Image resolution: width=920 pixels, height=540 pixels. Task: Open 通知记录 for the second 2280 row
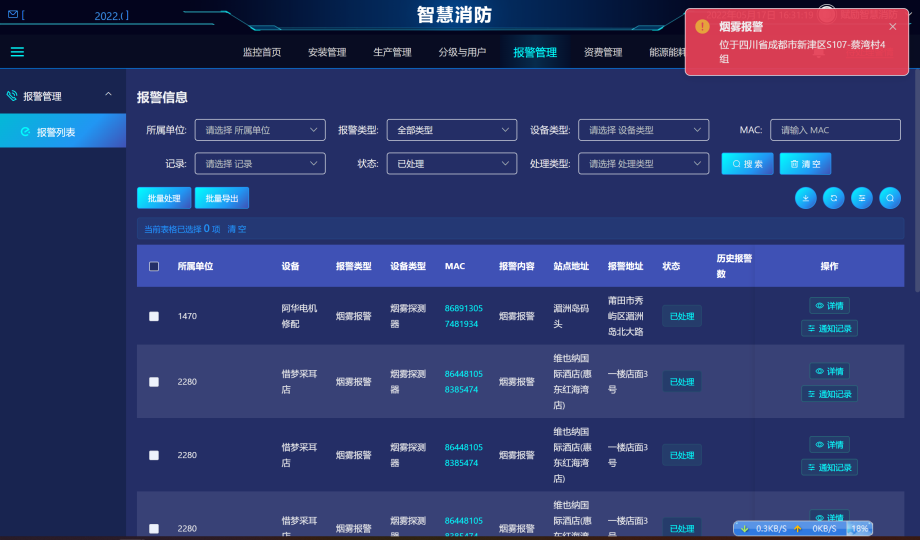(x=830, y=468)
